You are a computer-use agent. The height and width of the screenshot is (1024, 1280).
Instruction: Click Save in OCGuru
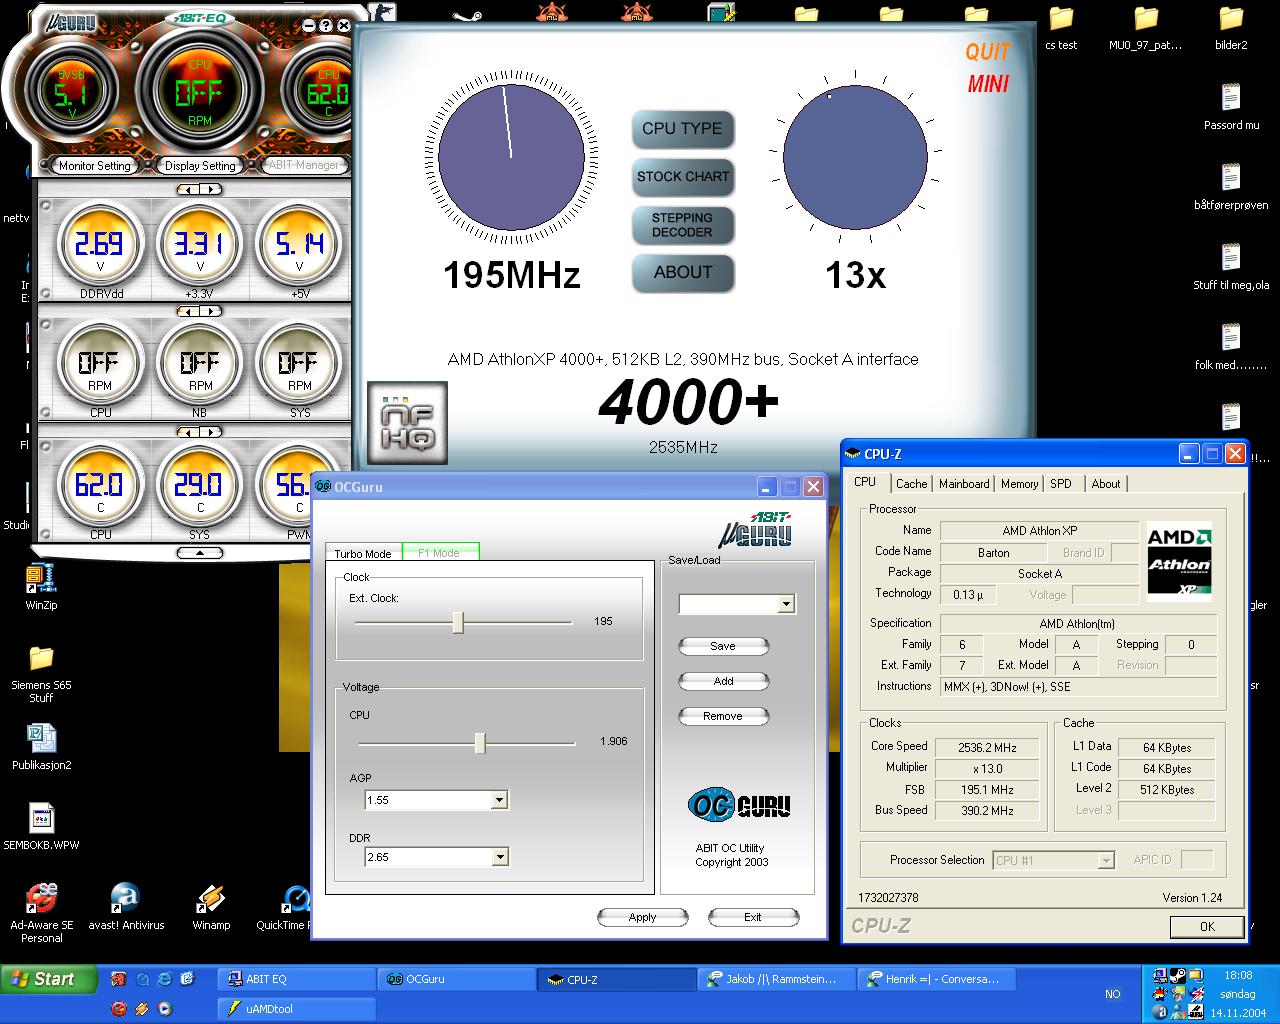(723, 646)
